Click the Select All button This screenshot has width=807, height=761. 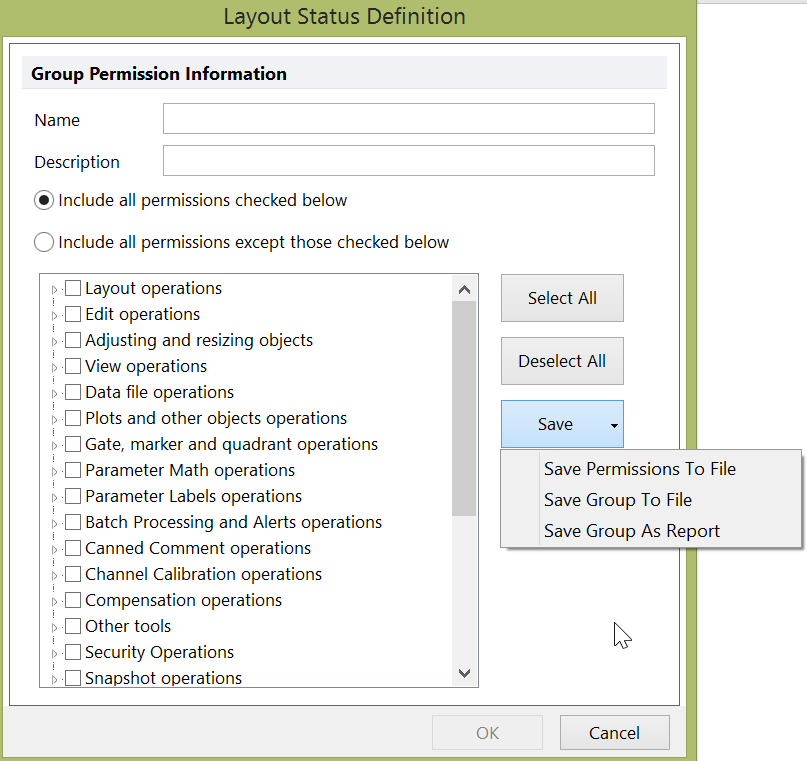(562, 298)
